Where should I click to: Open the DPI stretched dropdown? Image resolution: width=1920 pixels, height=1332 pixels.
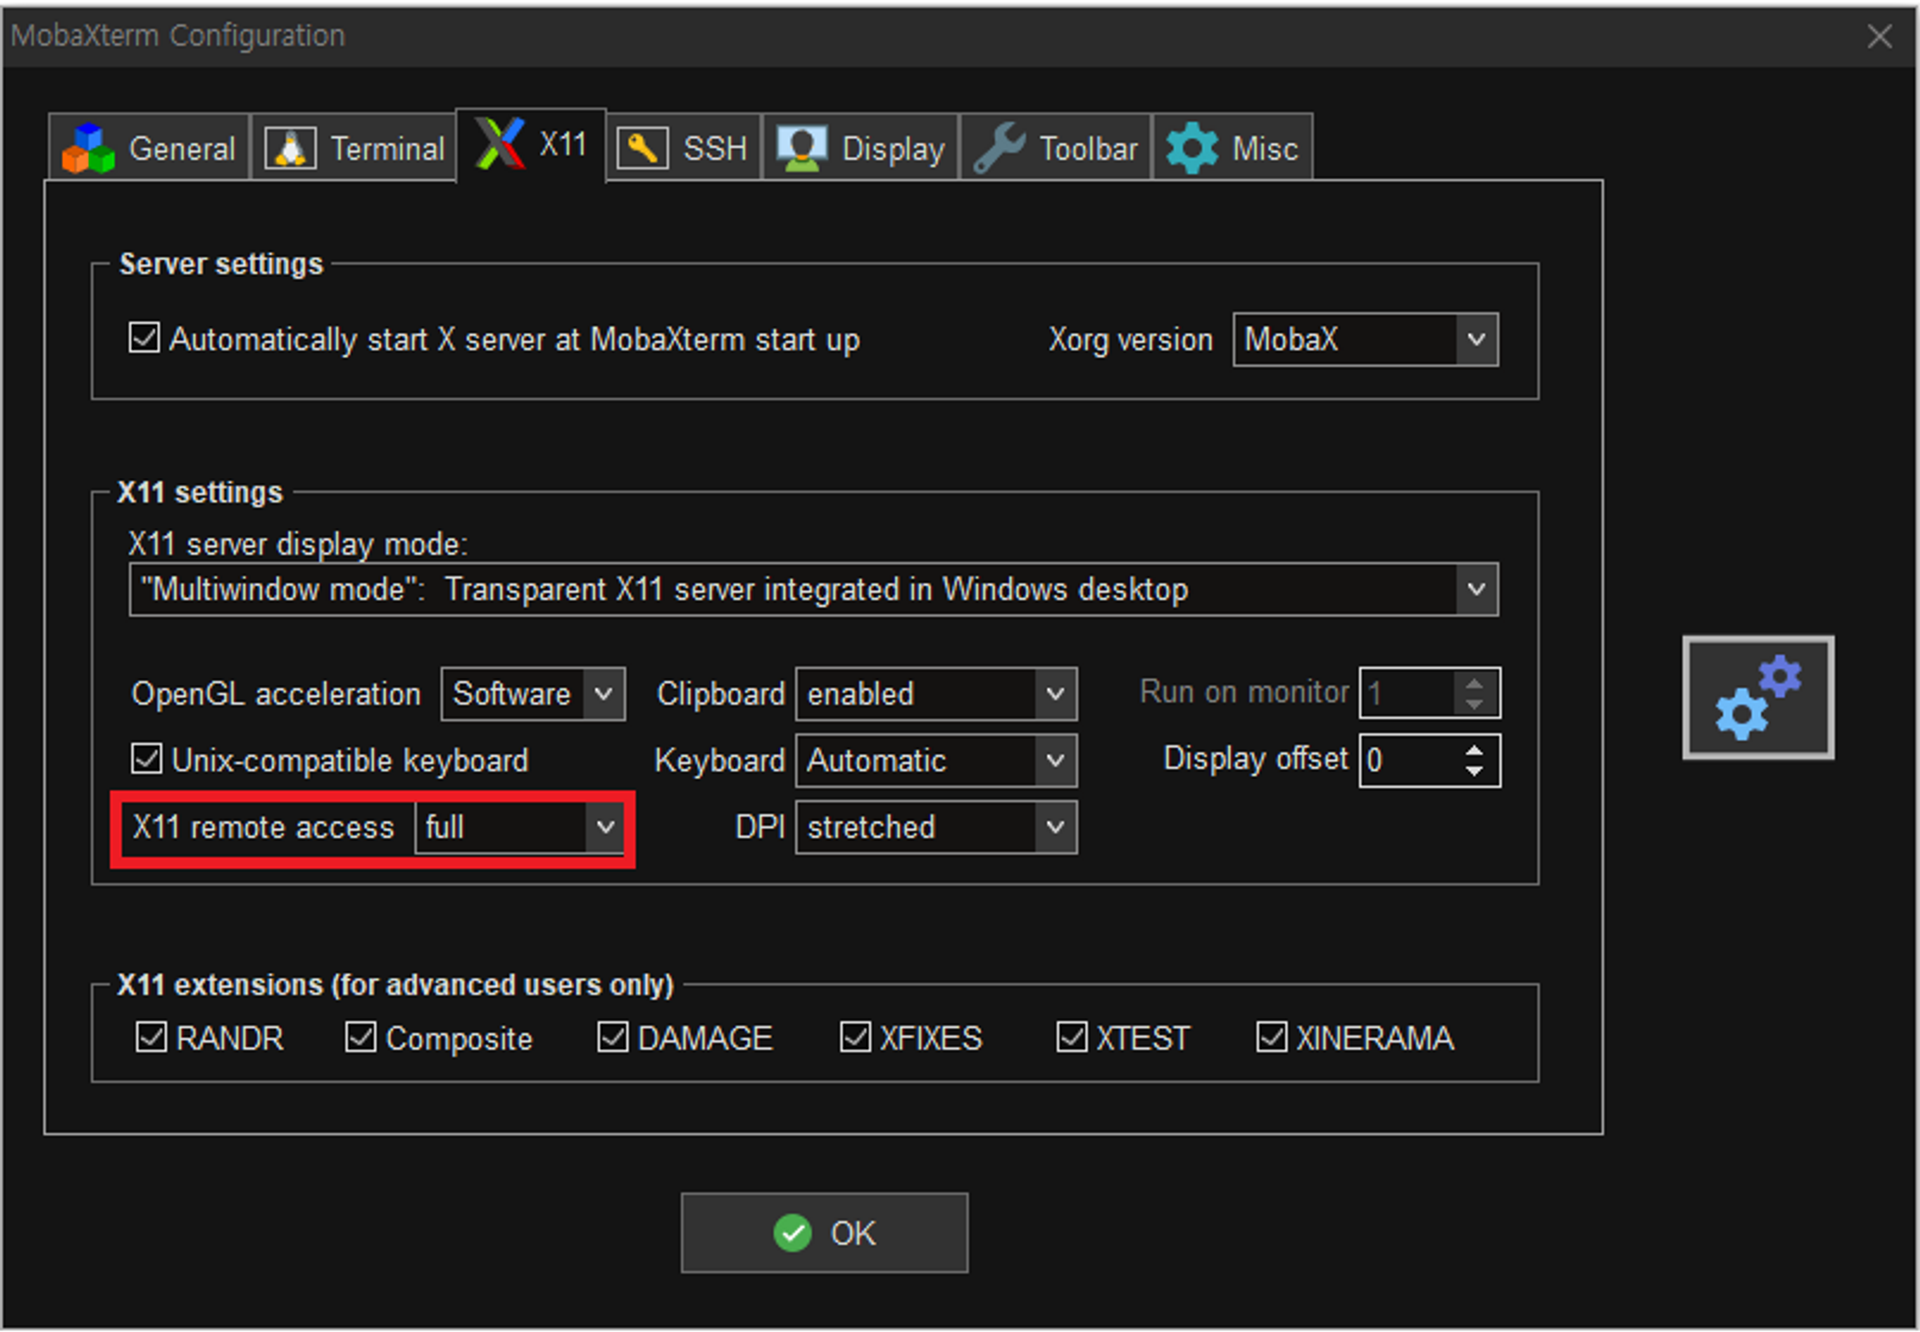coord(1055,827)
